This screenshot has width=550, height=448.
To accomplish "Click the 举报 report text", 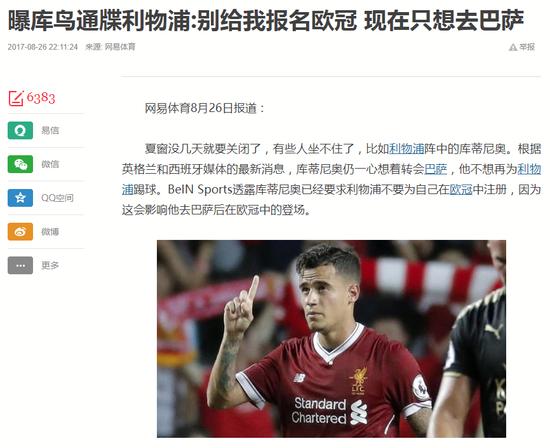I will [x=527, y=47].
